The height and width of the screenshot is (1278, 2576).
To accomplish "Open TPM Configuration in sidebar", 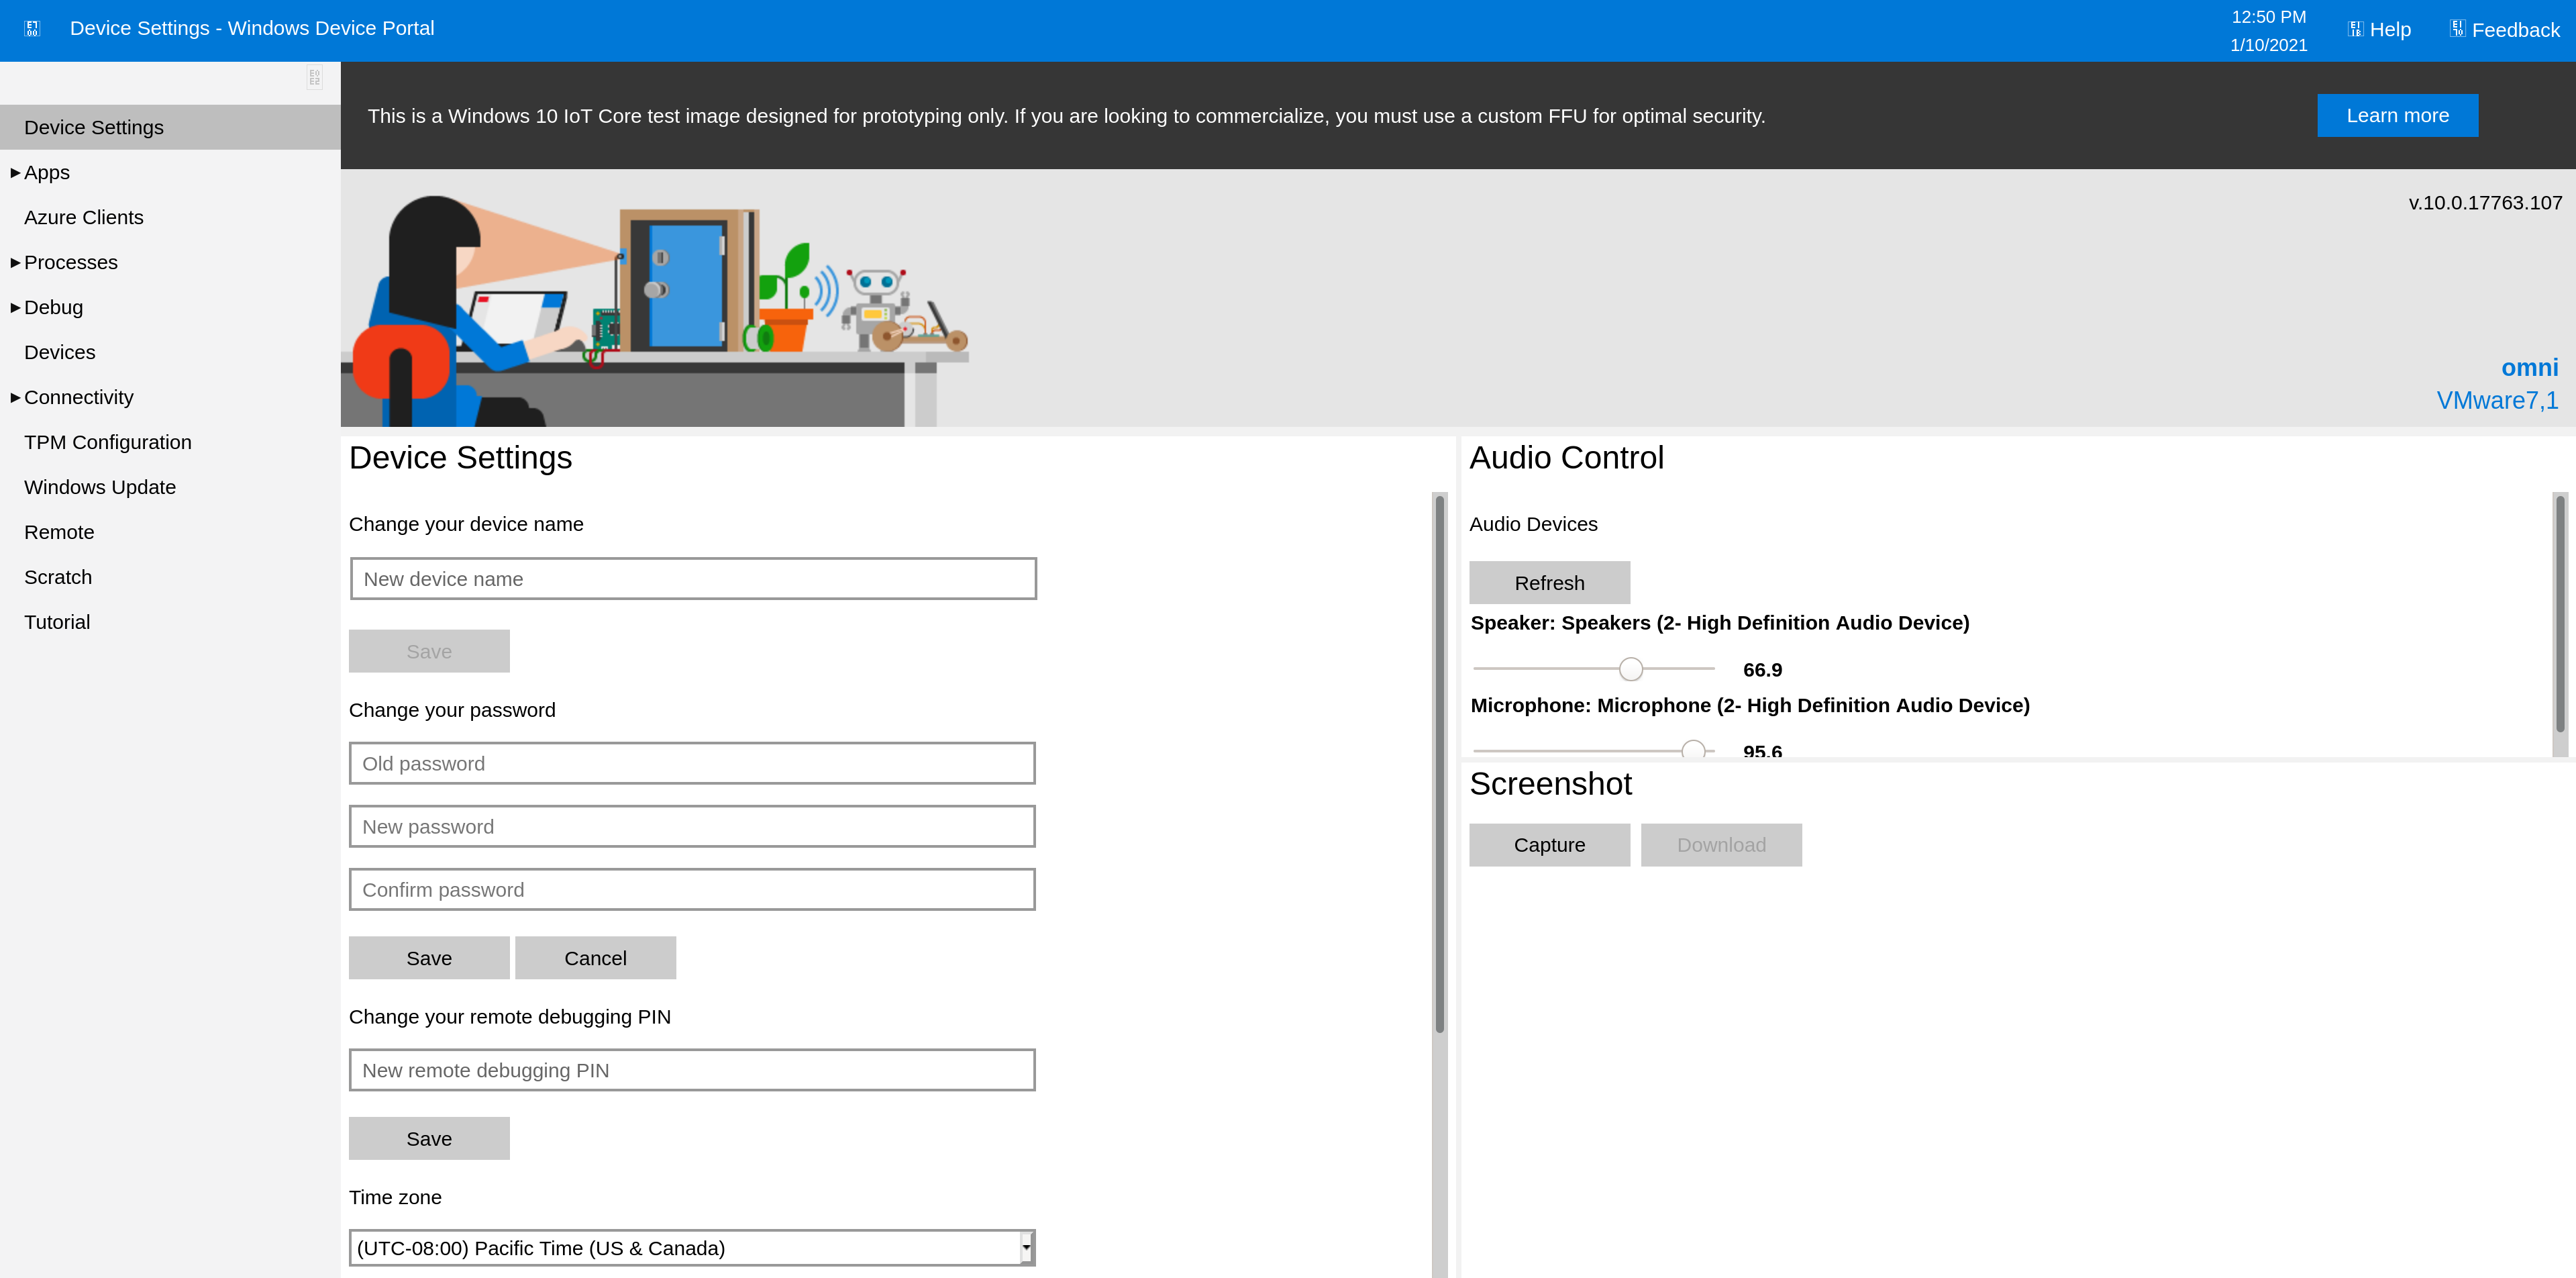I will [108, 443].
